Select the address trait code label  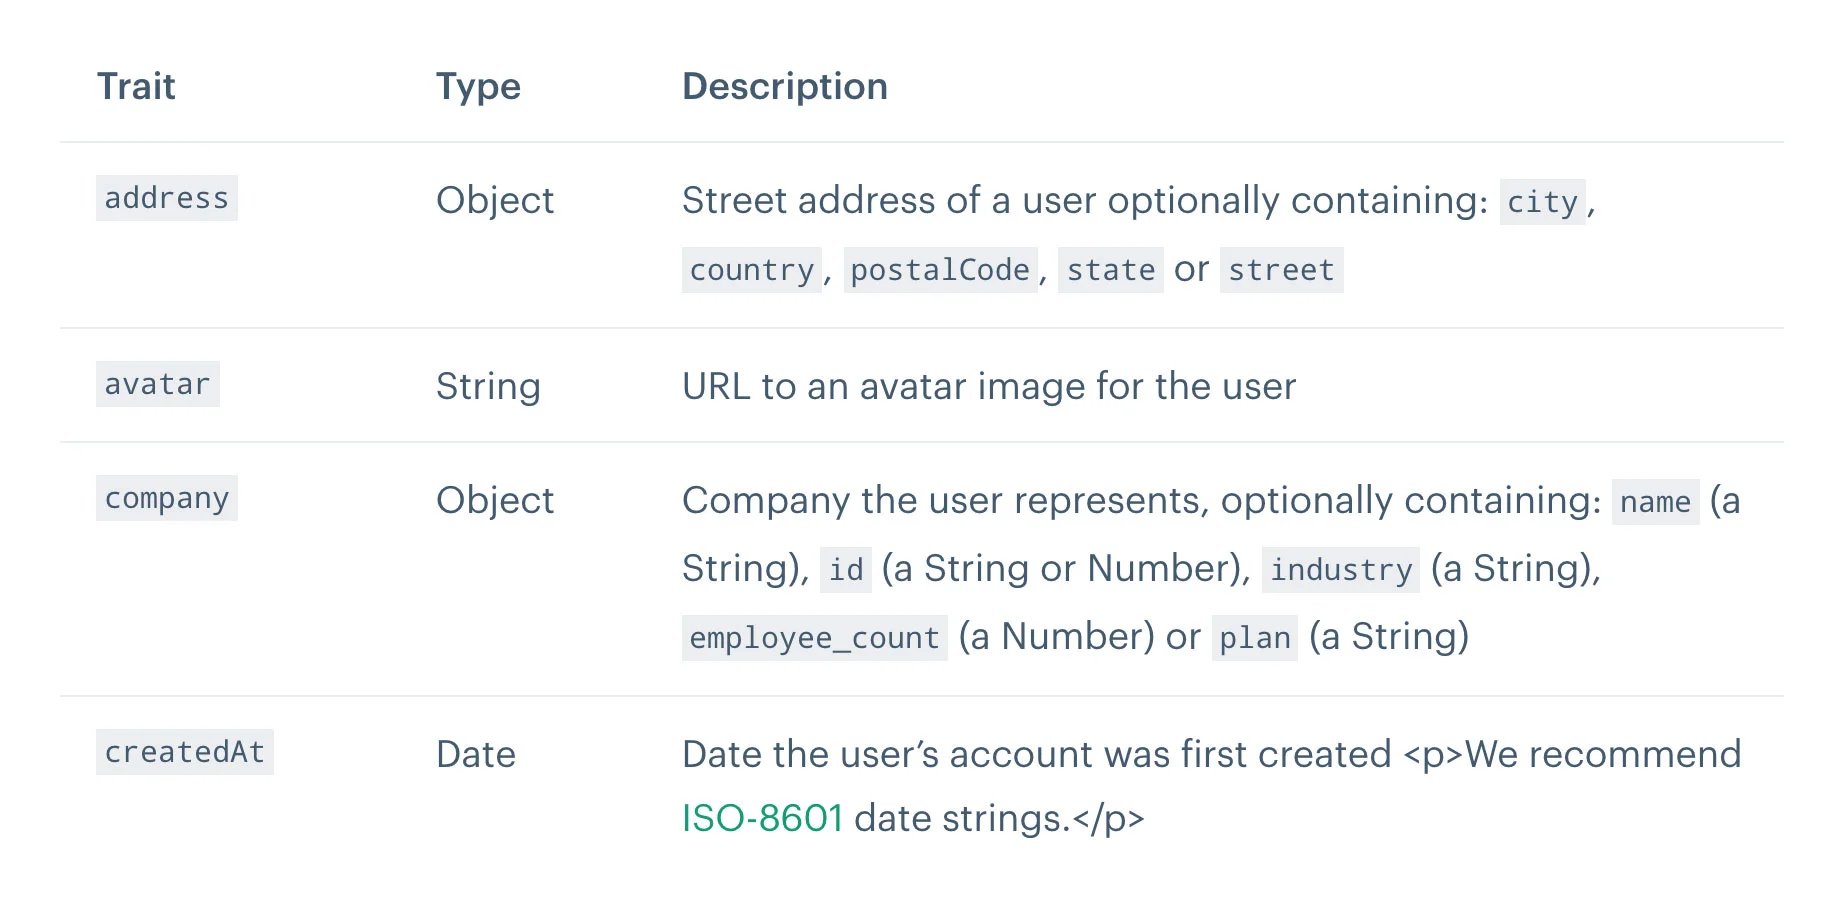click(x=167, y=198)
